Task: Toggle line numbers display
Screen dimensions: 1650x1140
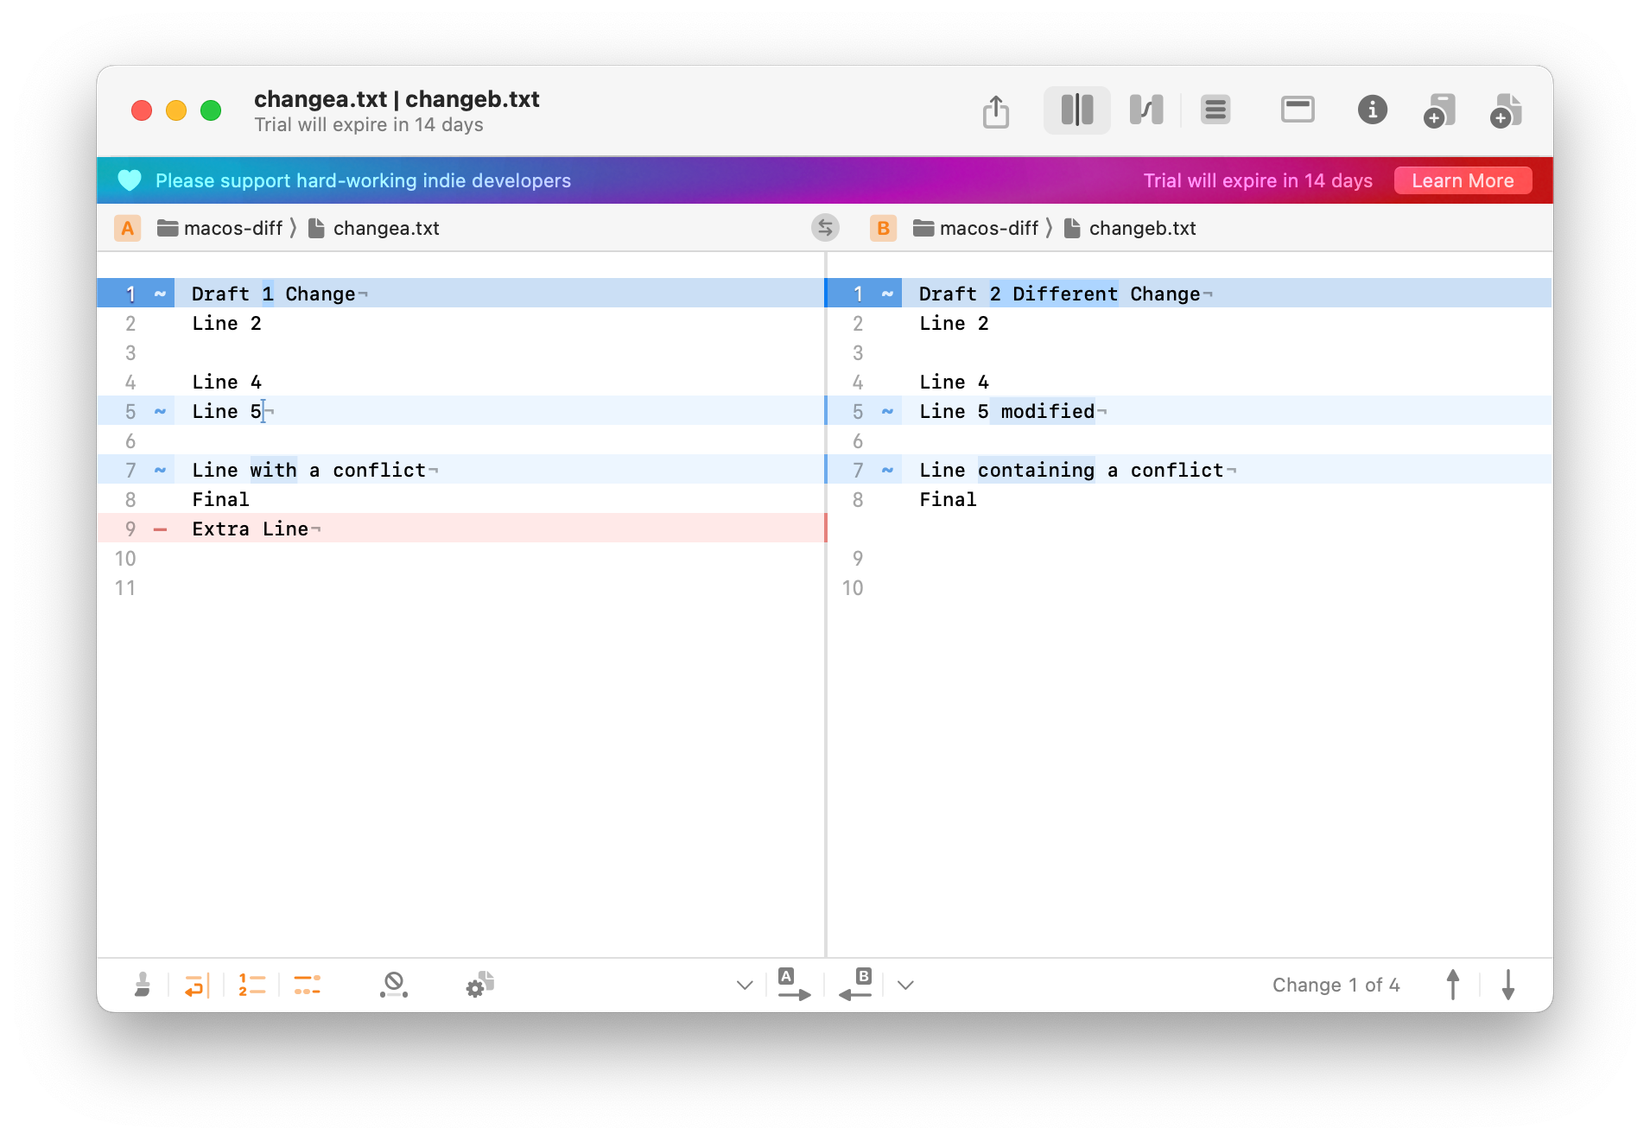Action: (251, 985)
